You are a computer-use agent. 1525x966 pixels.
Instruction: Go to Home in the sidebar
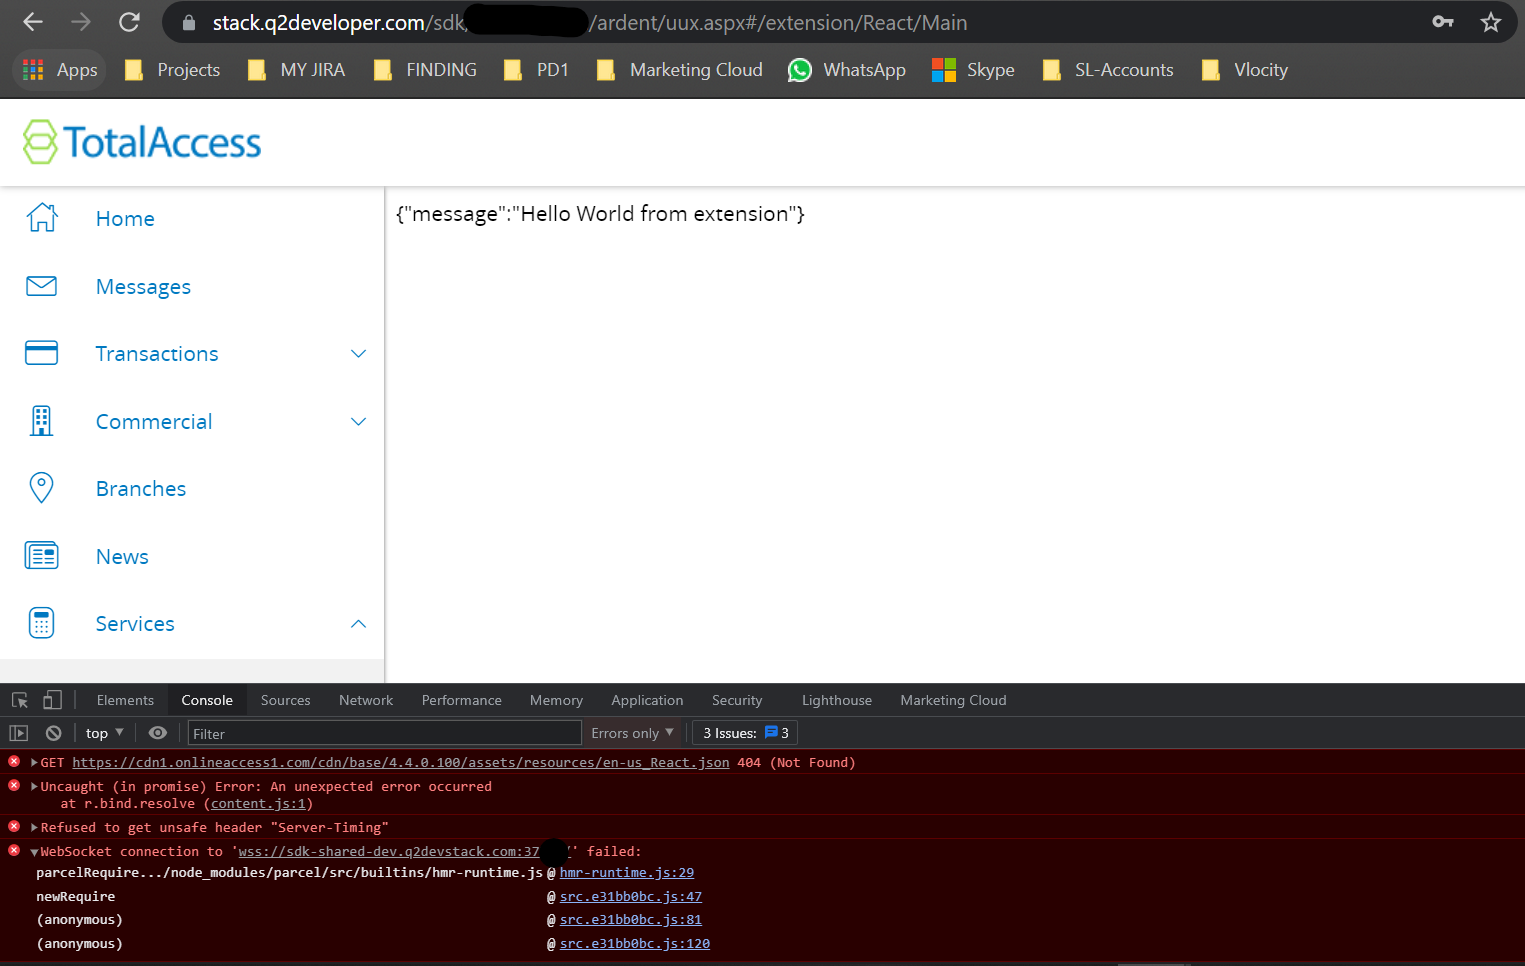coord(125,219)
